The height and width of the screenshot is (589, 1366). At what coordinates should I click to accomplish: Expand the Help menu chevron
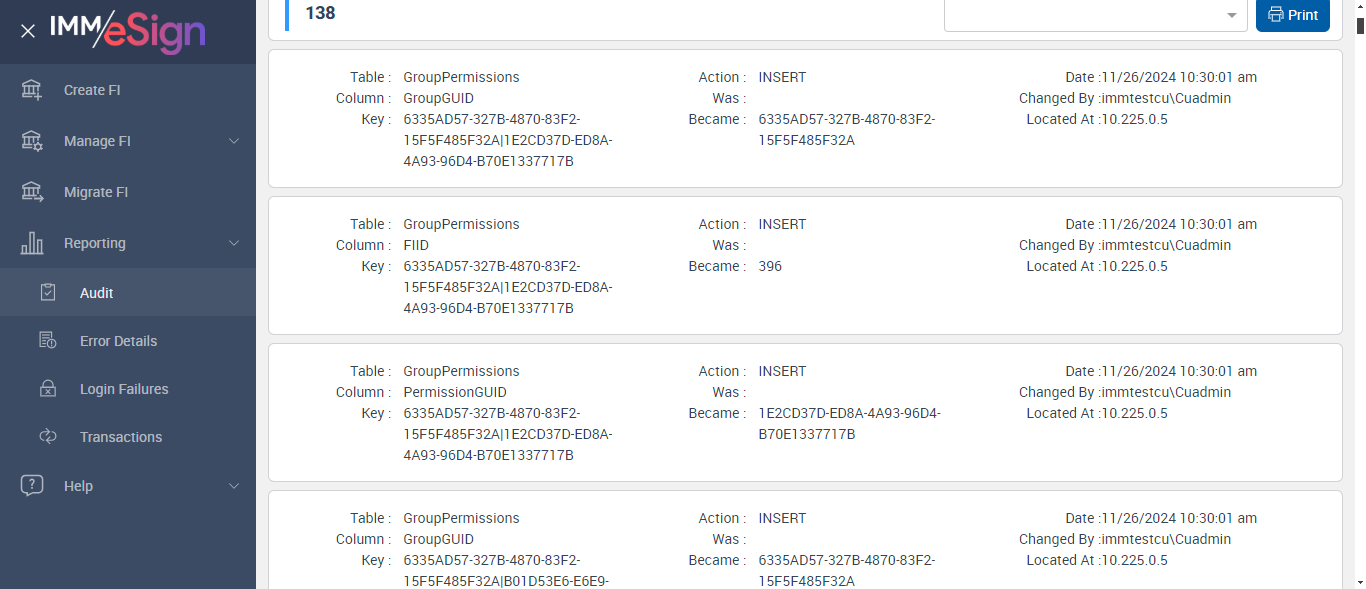234,486
